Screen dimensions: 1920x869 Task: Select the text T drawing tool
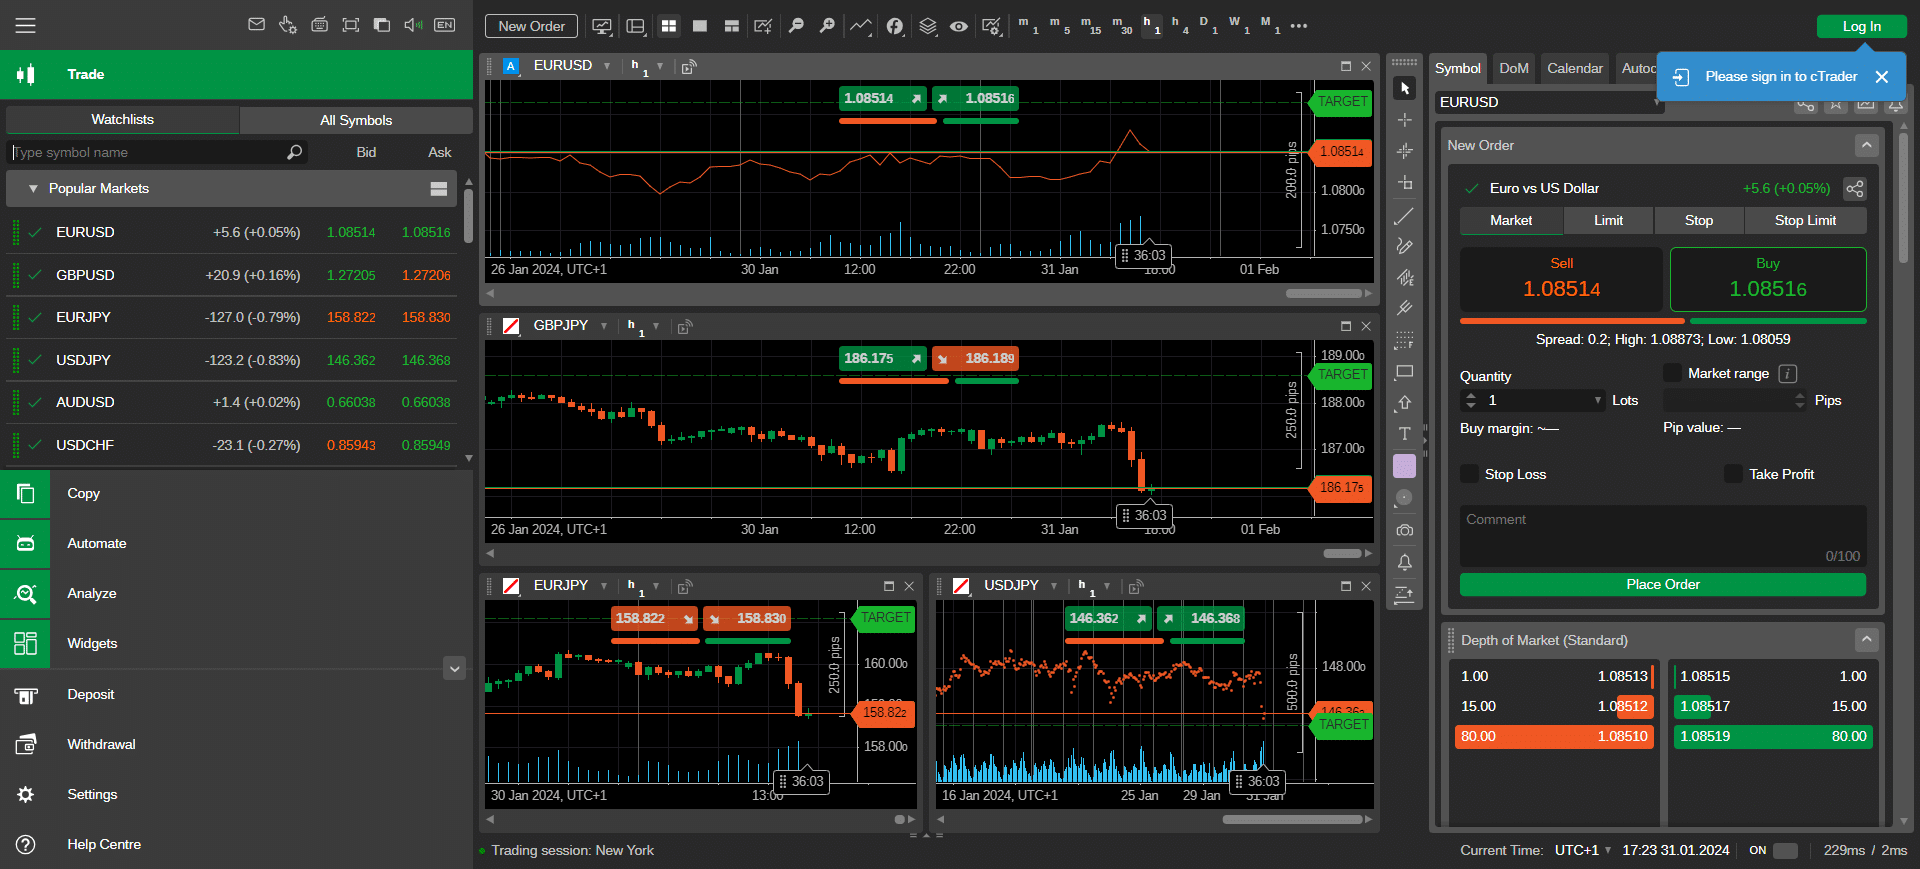point(1405,434)
